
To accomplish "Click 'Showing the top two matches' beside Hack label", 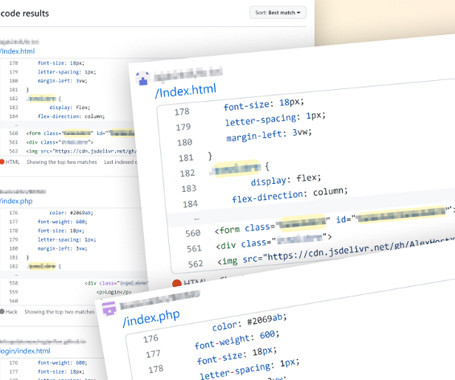I will (59, 312).
